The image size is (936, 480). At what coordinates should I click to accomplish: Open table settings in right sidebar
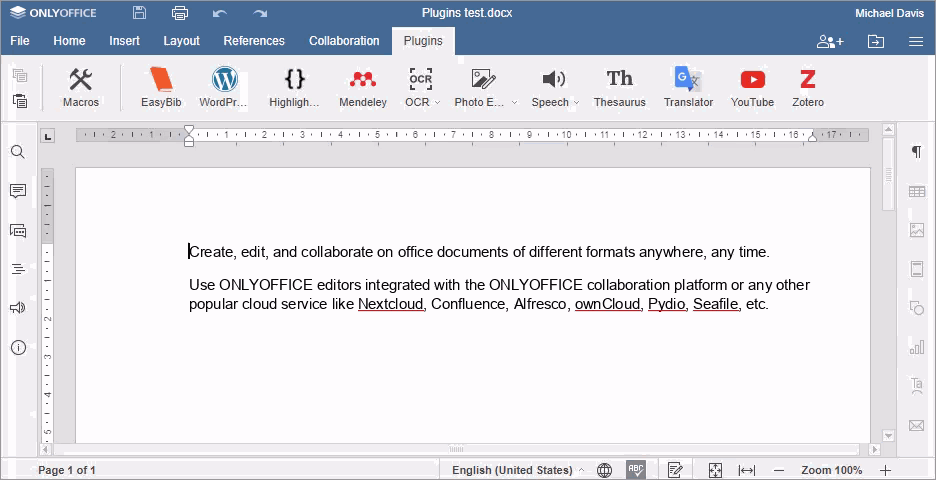pyautogui.click(x=916, y=191)
